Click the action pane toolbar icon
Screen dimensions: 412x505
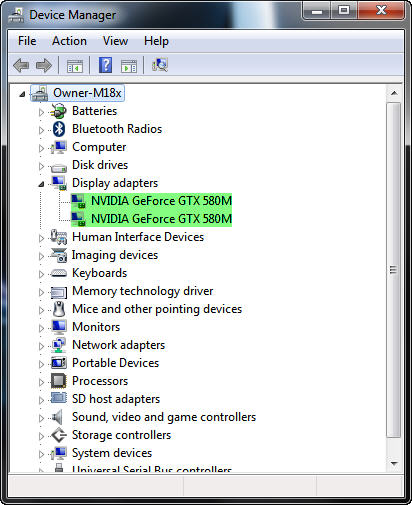(x=129, y=66)
